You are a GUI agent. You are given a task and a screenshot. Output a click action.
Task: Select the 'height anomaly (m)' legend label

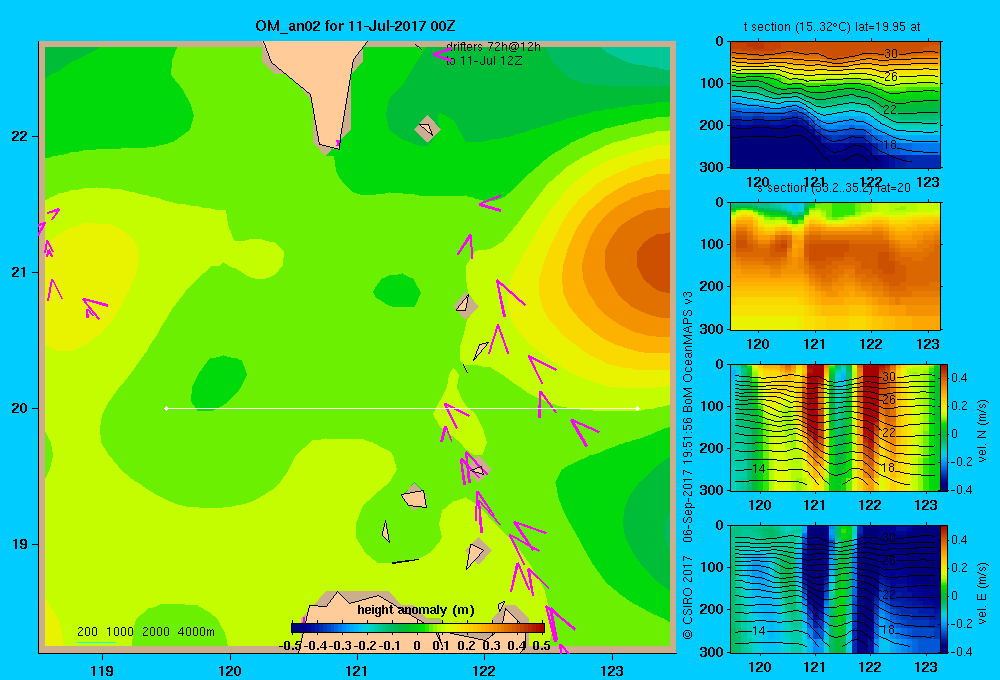click(x=416, y=610)
